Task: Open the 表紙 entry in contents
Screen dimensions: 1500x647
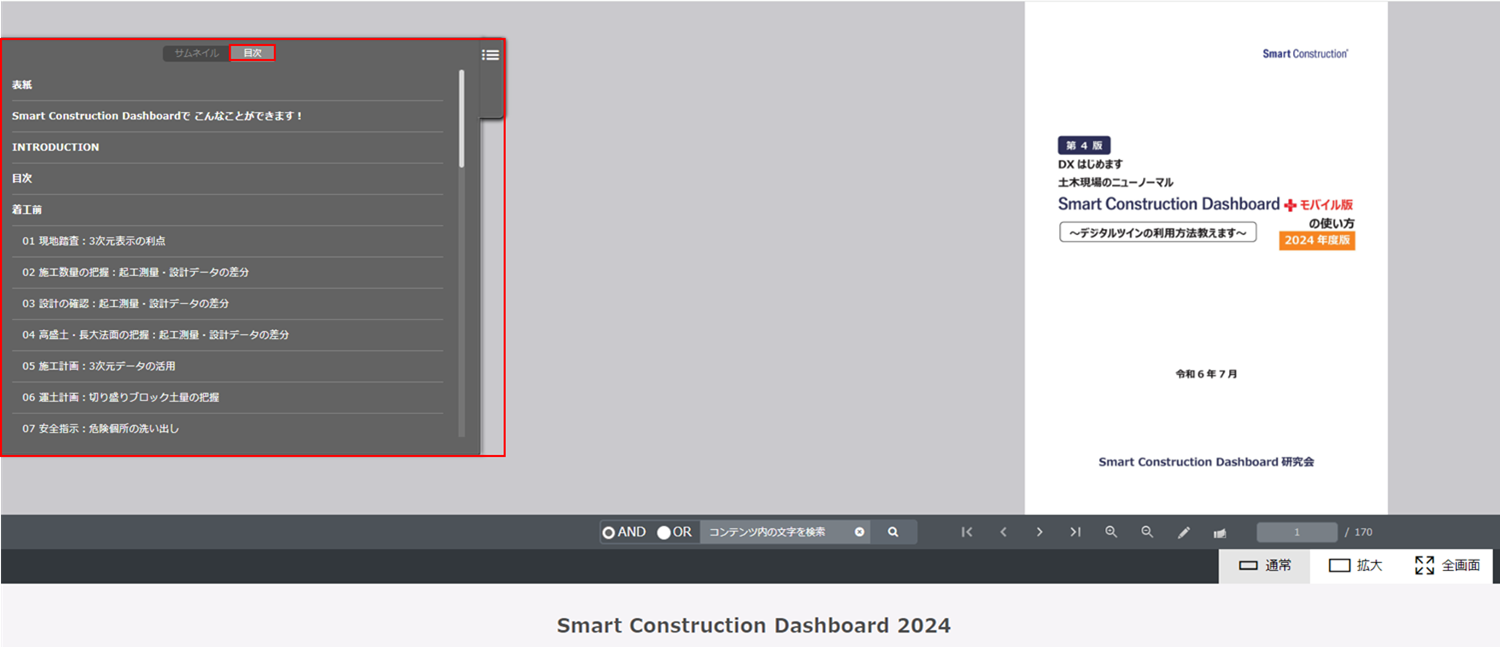Action: tap(227, 85)
